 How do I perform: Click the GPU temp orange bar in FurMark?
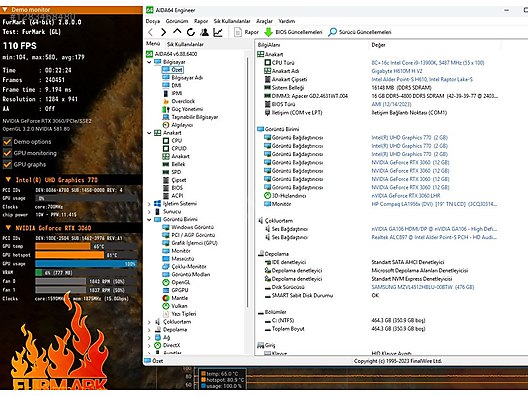click(63, 246)
